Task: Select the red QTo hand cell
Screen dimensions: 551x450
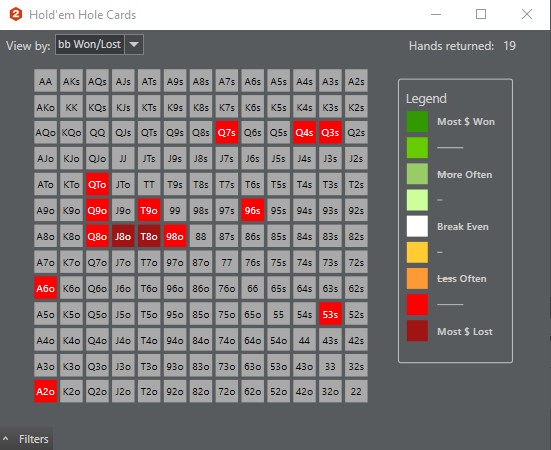Action: [x=97, y=184]
